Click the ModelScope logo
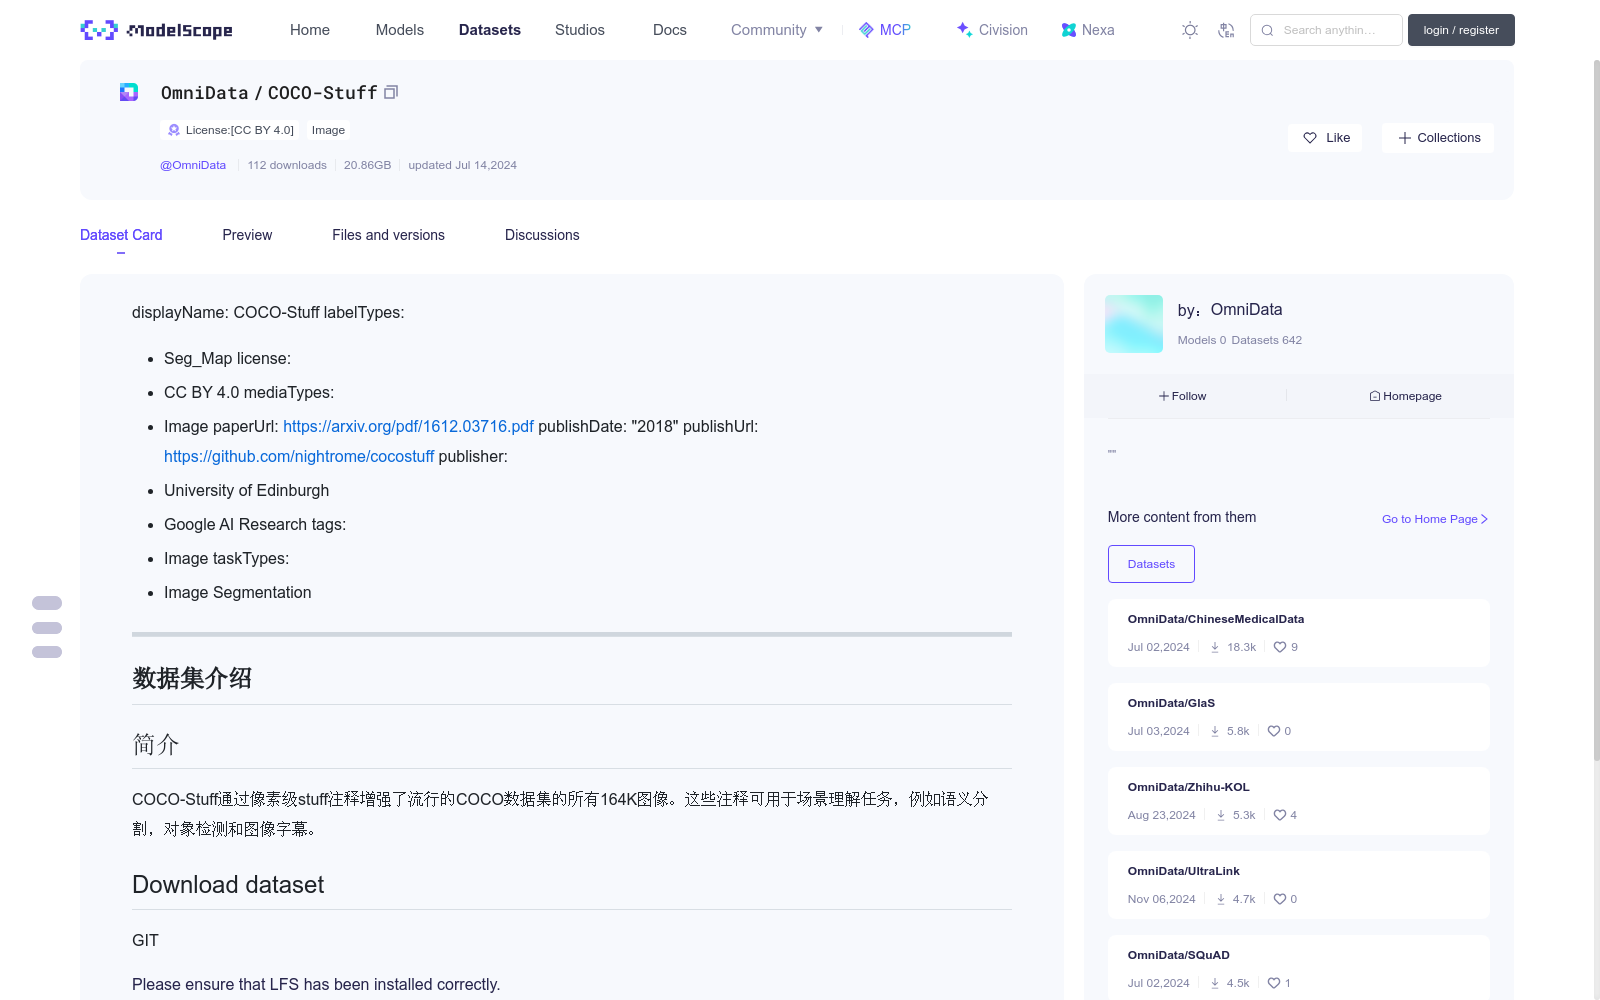Viewport: 1600px width, 1000px height. (x=156, y=30)
